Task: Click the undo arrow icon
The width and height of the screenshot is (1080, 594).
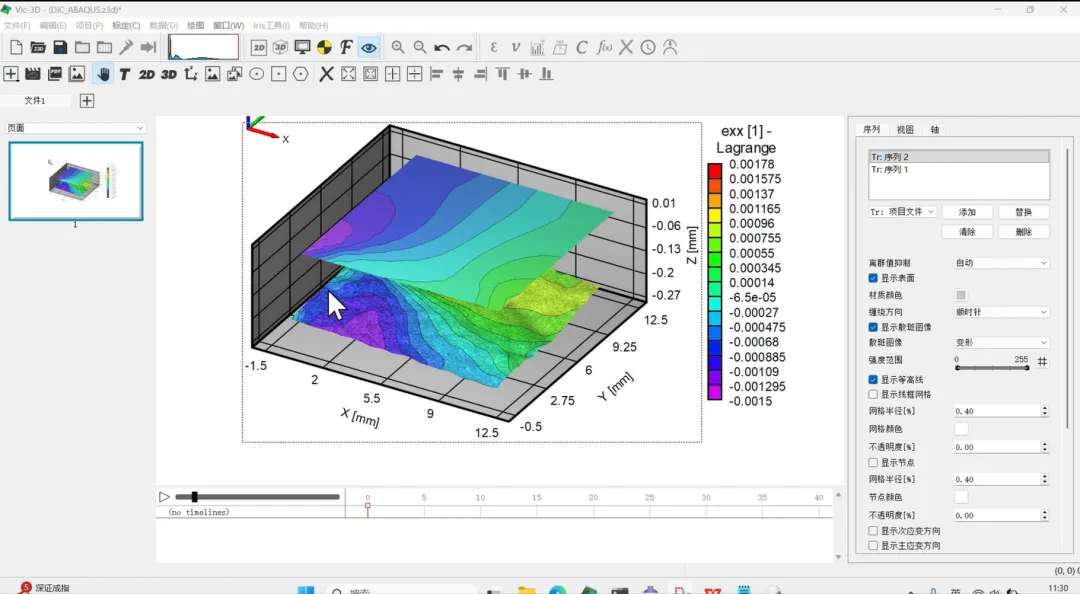Action: [442, 47]
